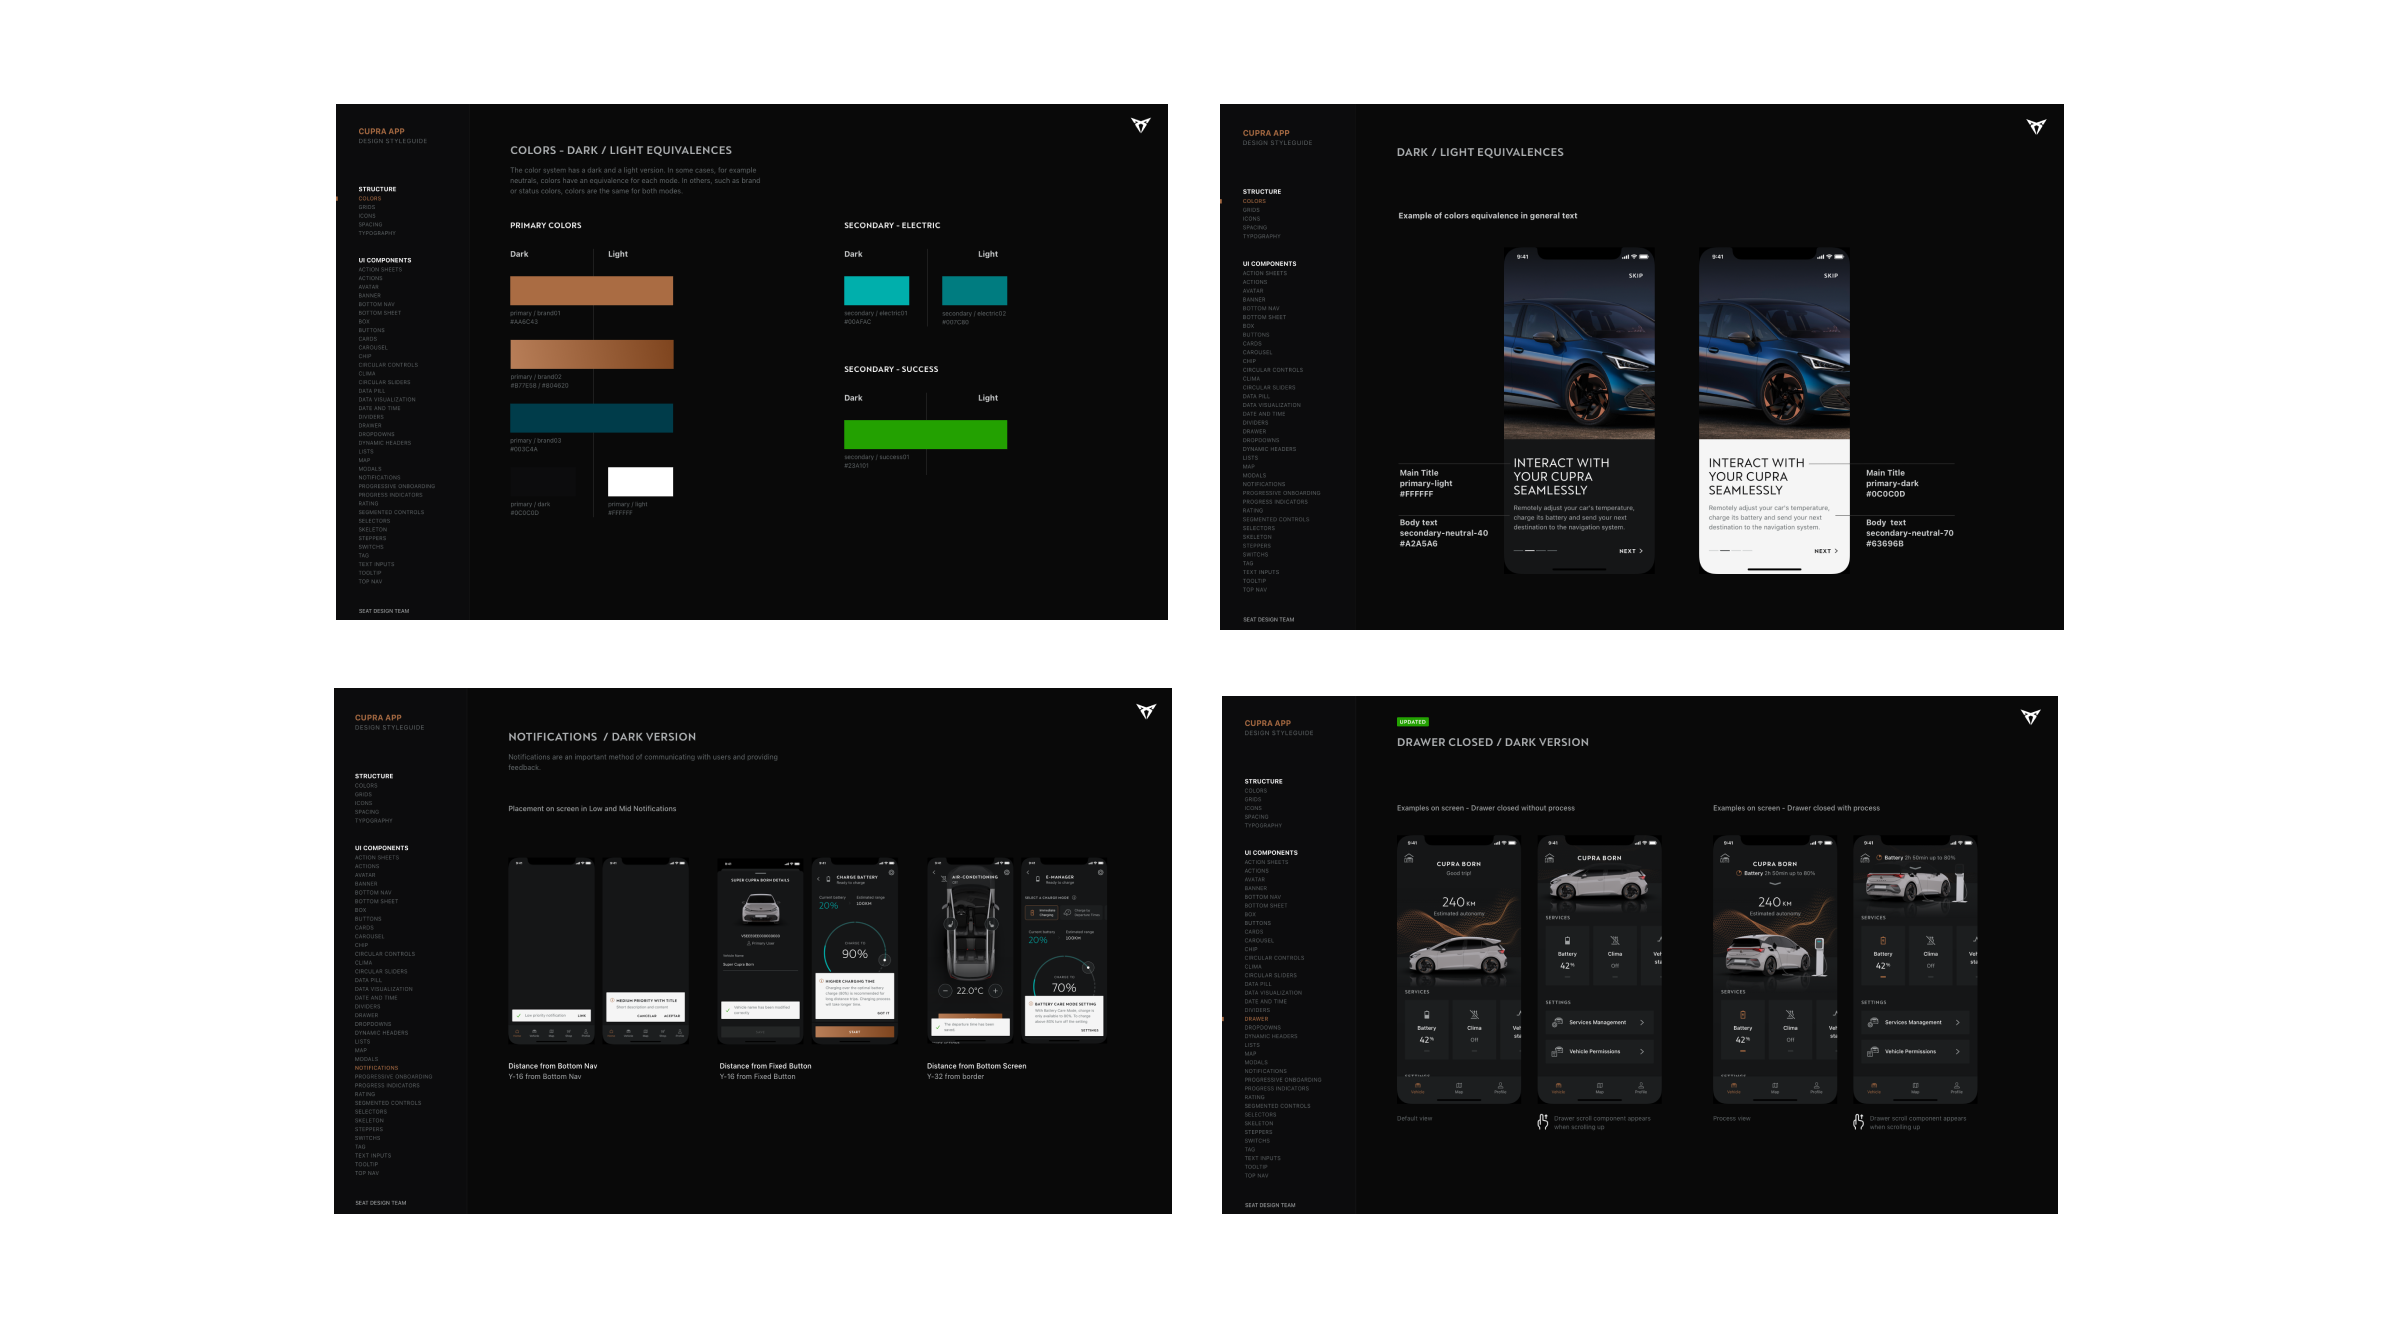
Task: Tap SKIP on the light onboarding phone
Action: click(x=1831, y=275)
